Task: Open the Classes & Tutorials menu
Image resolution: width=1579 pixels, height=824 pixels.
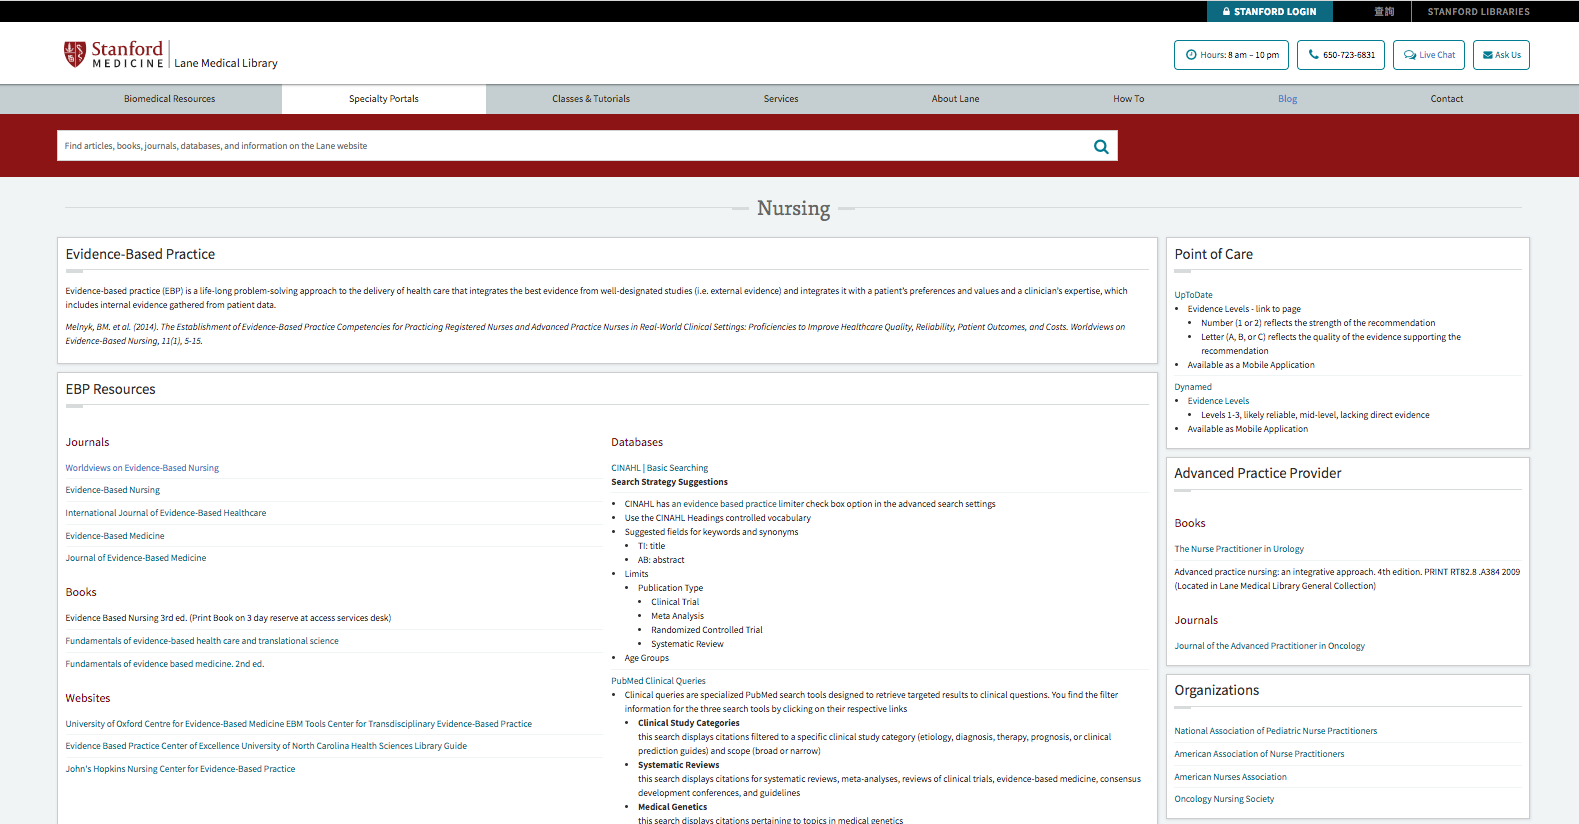Action: pyautogui.click(x=591, y=99)
